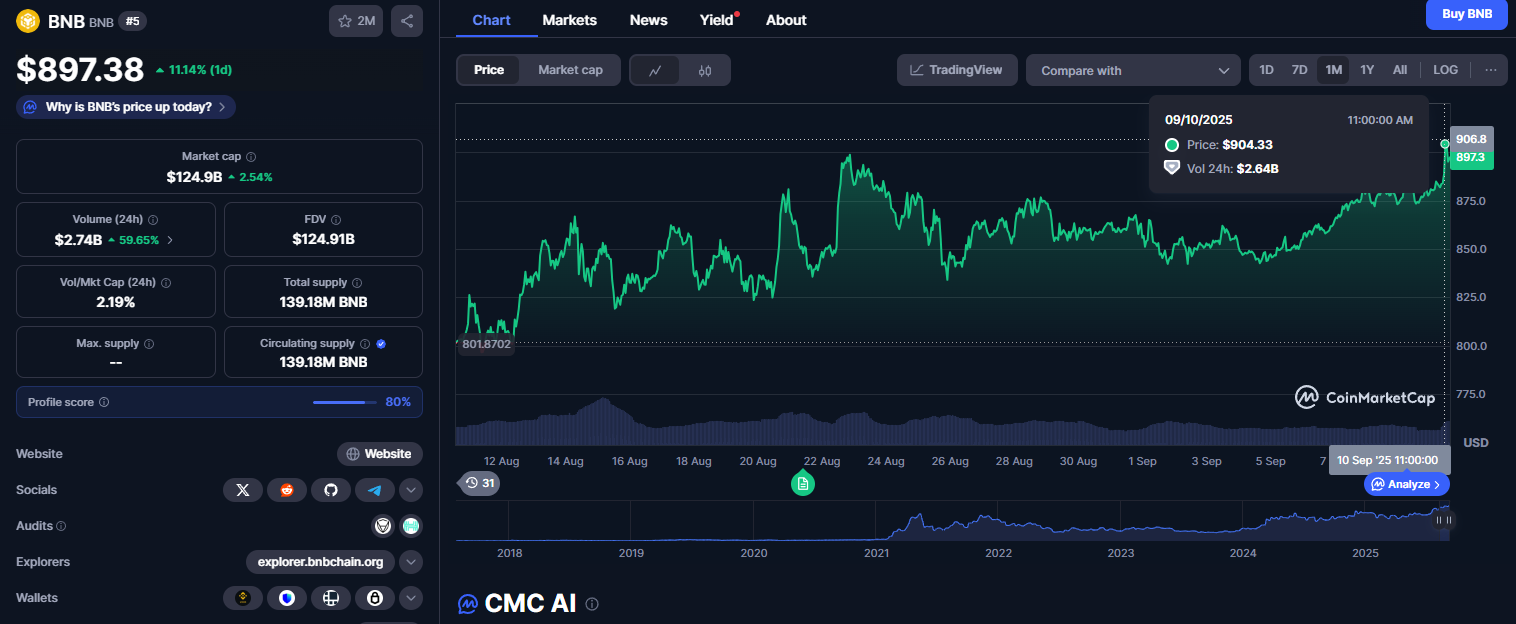Image resolution: width=1516 pixels, height=624 pixels.
Task: Switch chart to Price view
Action: pos(489,70)
